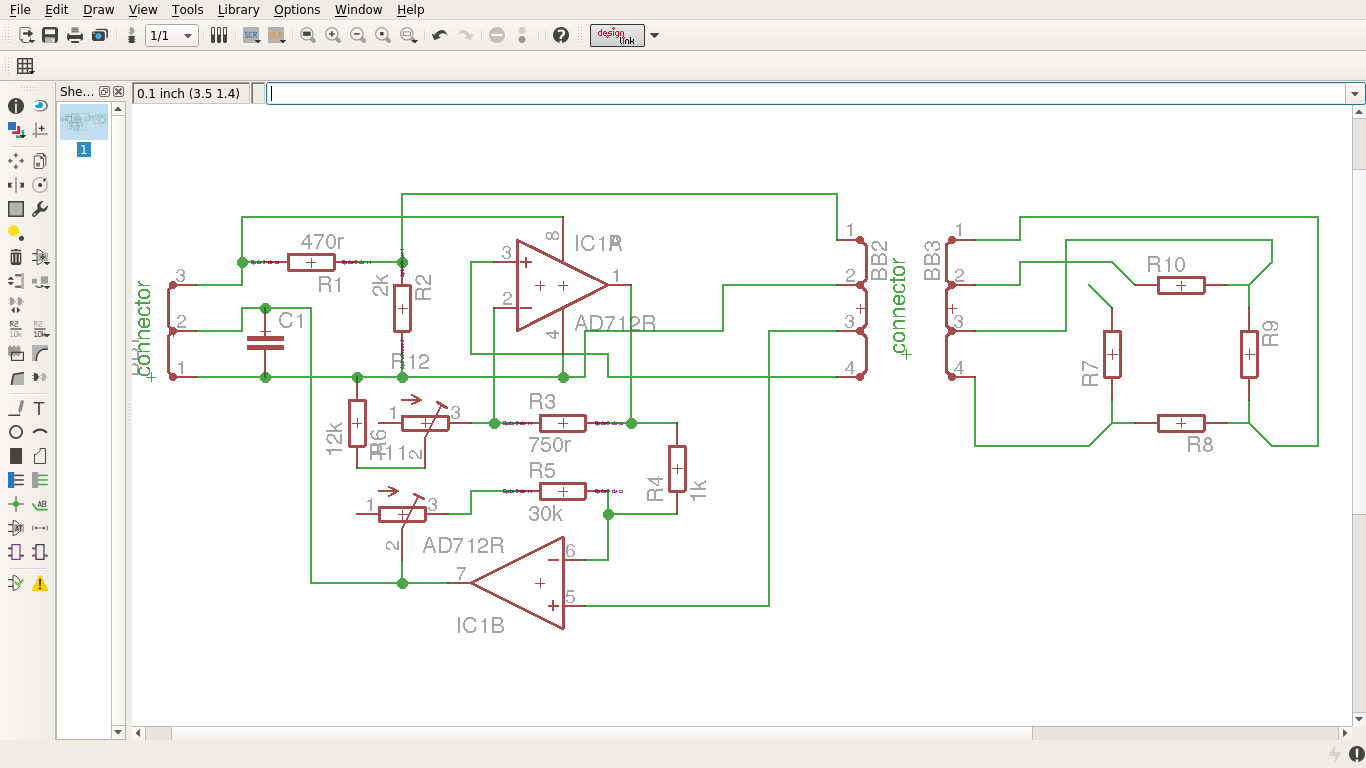Float the Sheets panel
The height and width of the screenshot is (768, 1366).
point(104,91)
